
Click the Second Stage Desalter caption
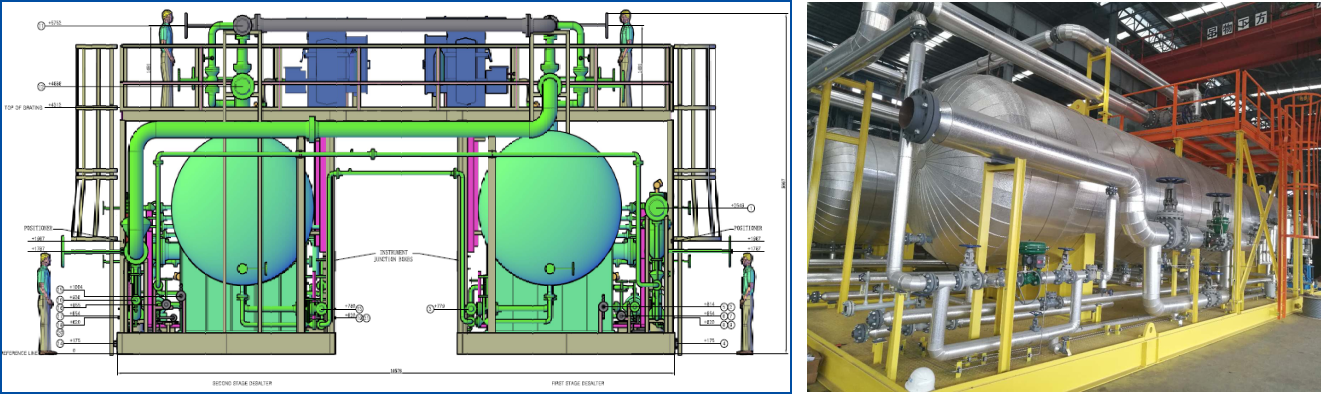coord(242,383)
